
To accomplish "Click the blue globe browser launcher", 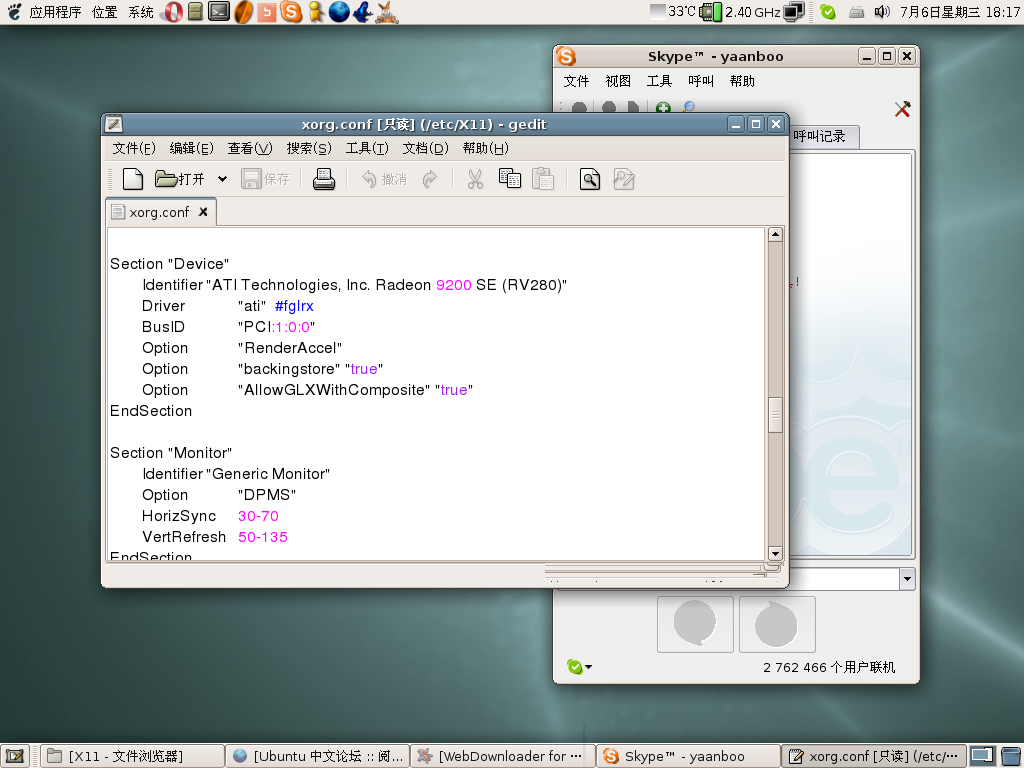I will pyautogui.click(x=339, y=12).
